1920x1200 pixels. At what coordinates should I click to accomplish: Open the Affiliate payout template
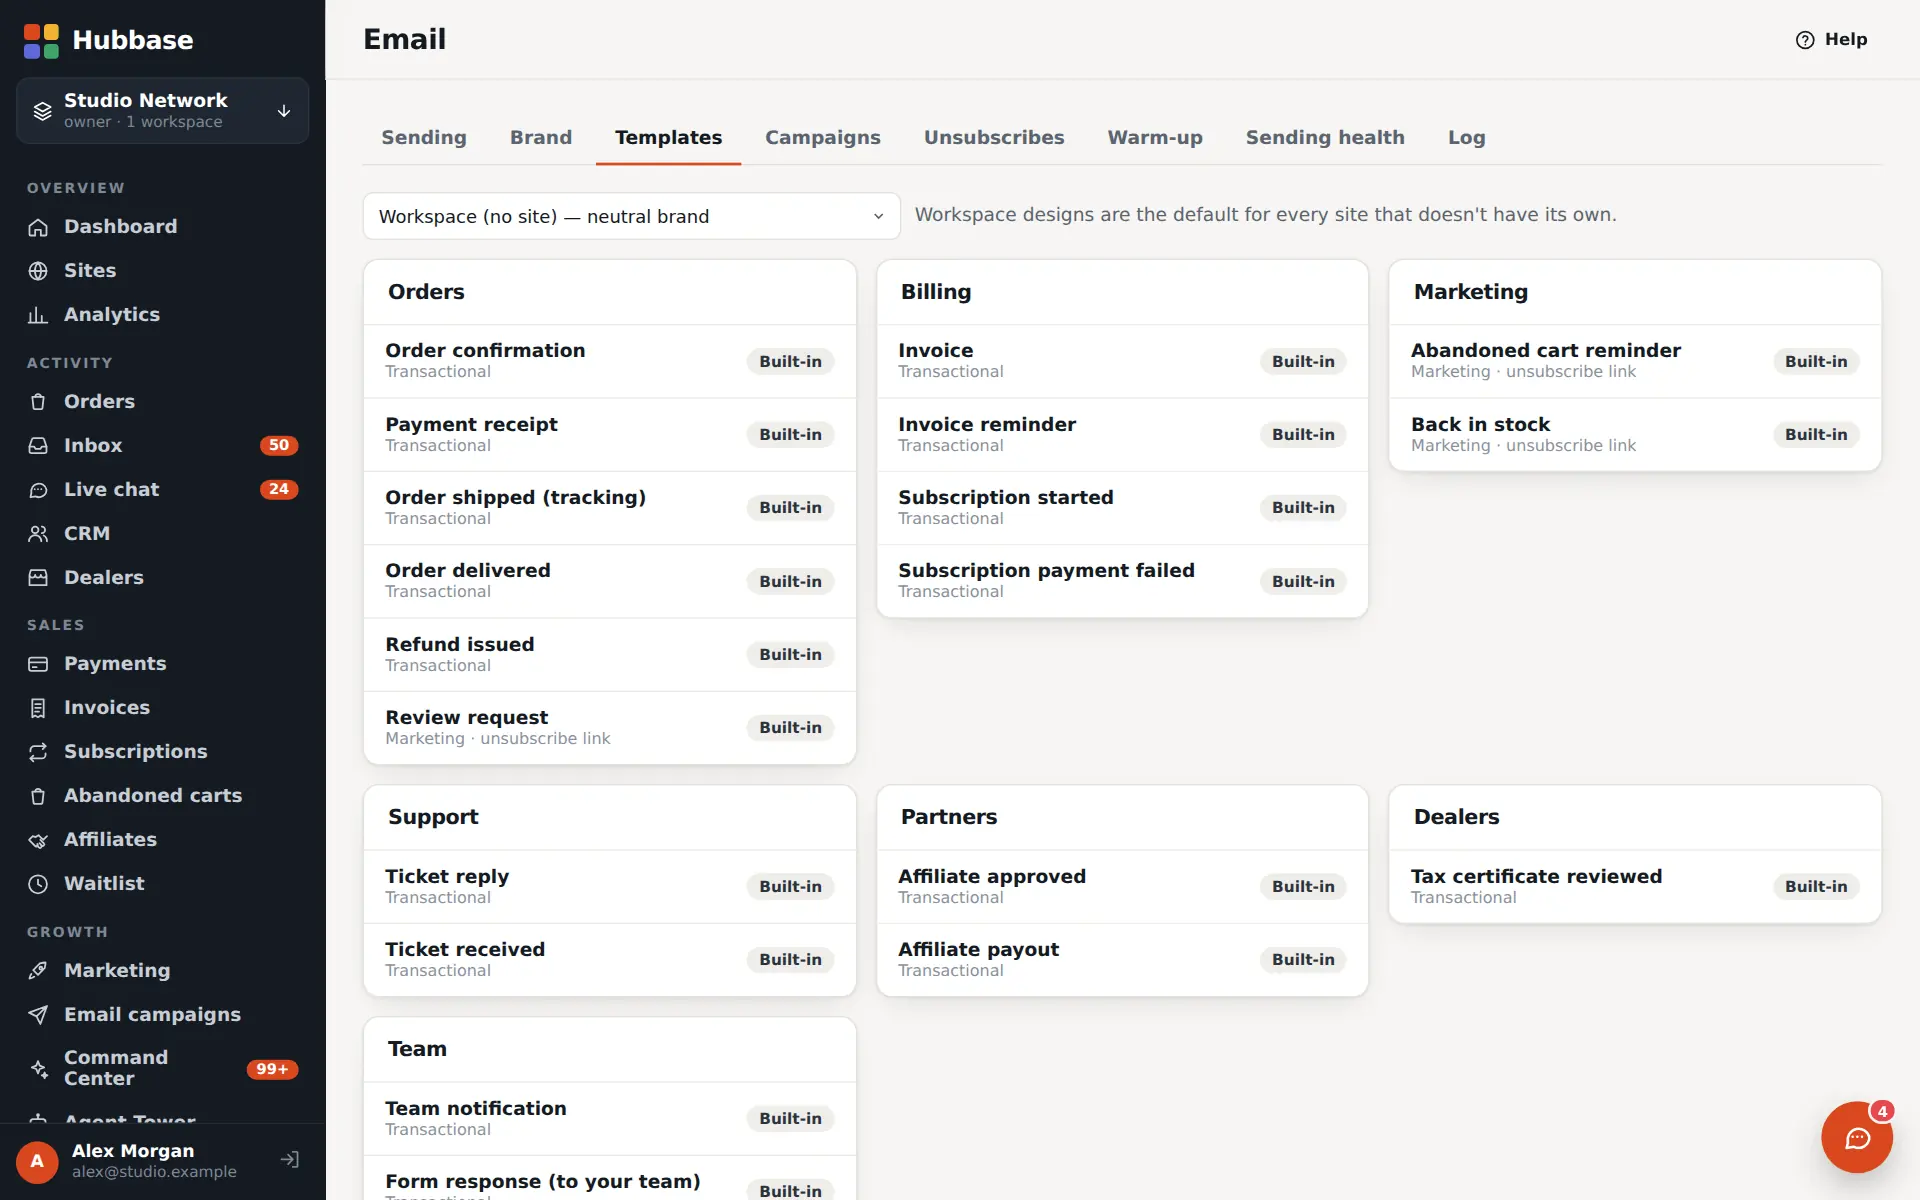click(1122, 960)
